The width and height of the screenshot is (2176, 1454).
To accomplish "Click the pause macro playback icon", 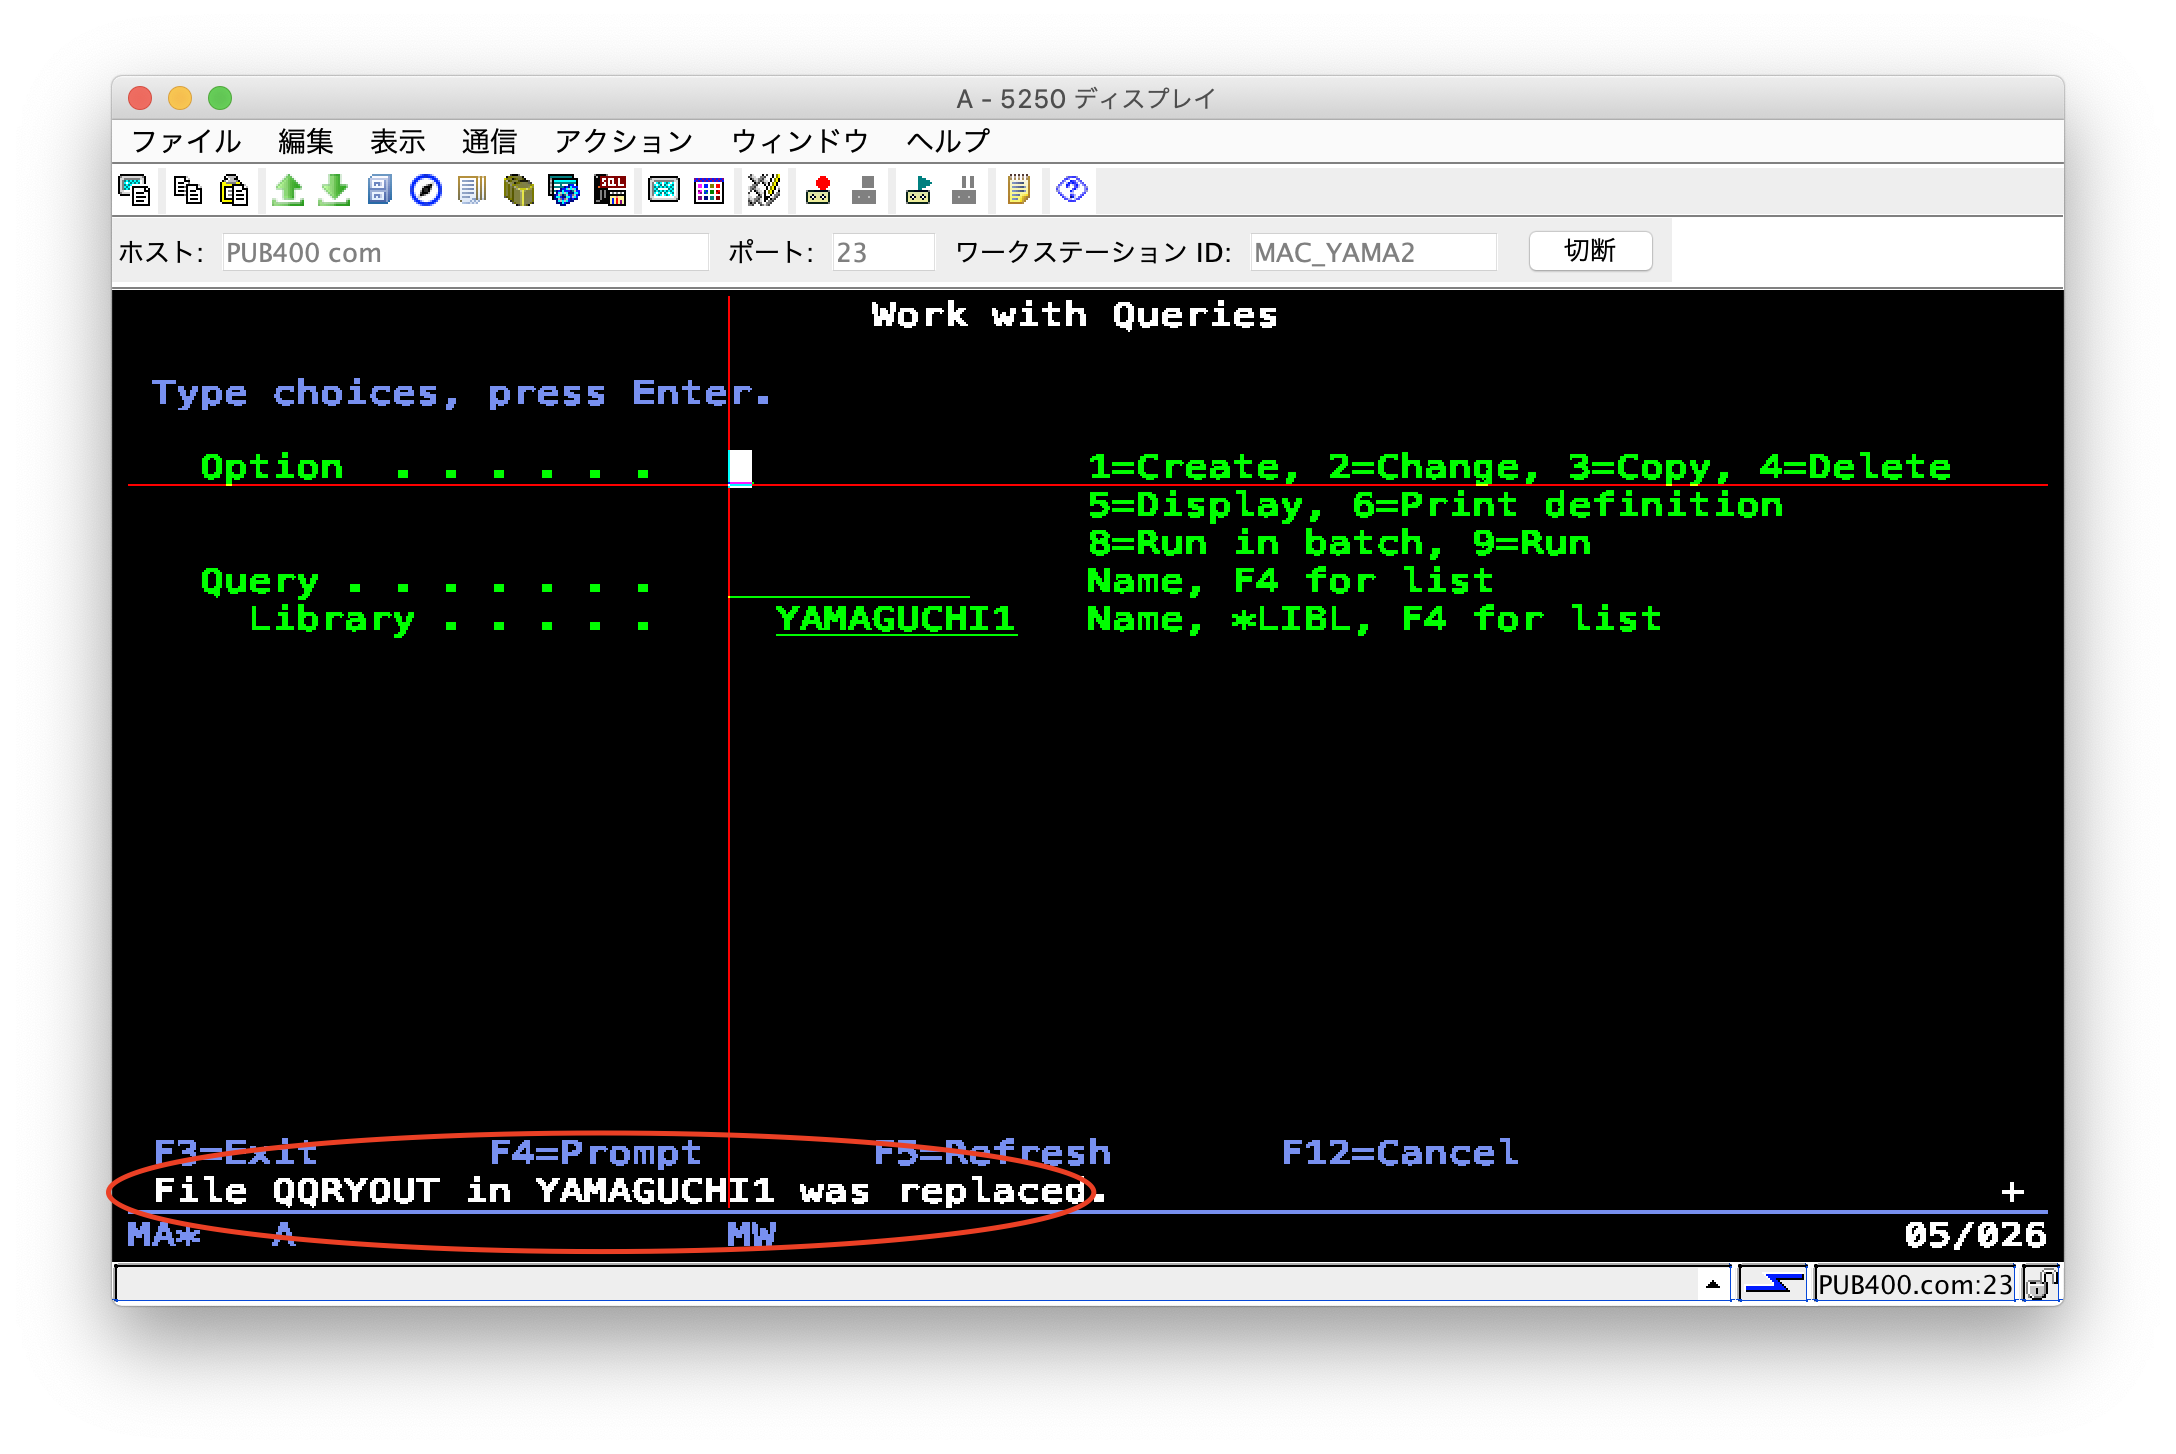I will click(964, 190).
